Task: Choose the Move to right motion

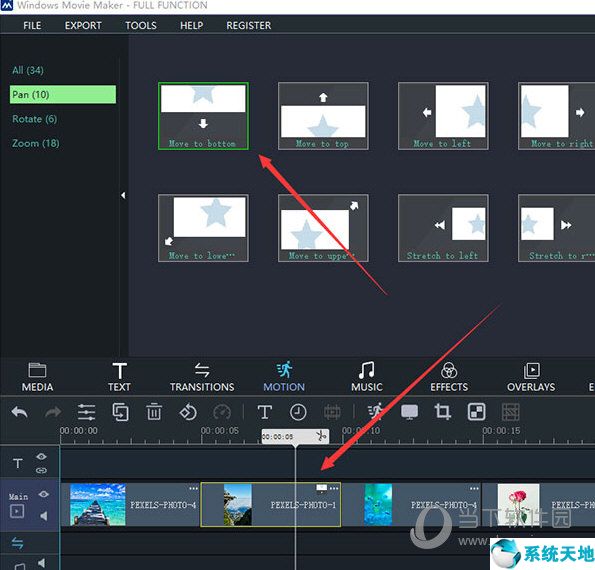Action: coord(556,116)
